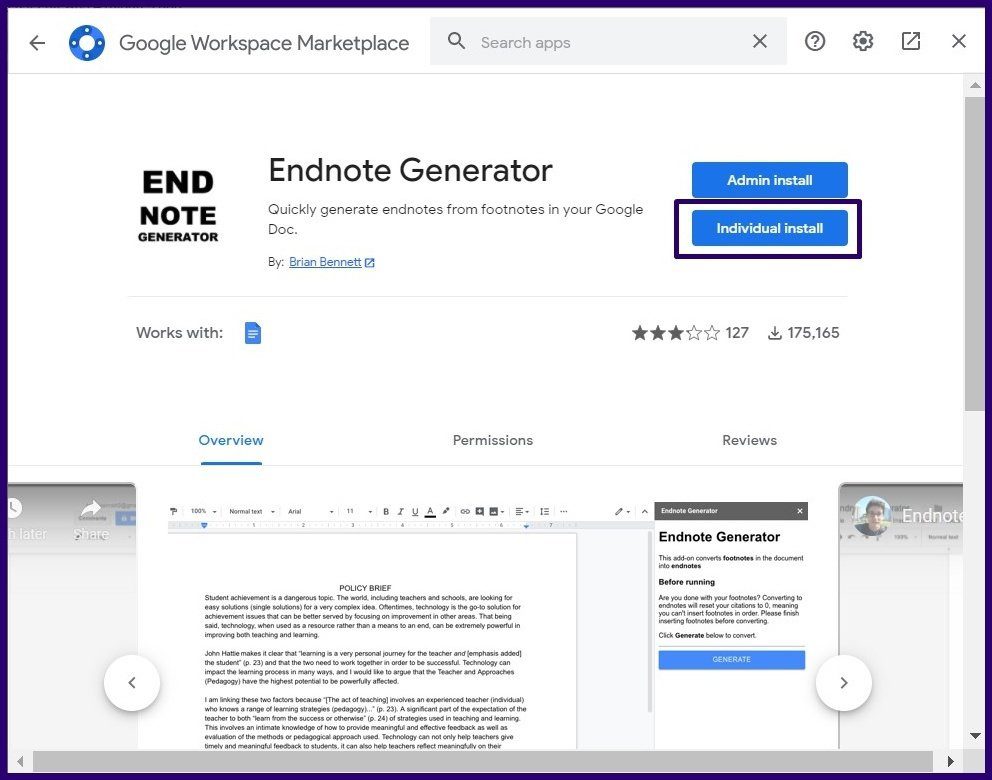Click the scroll down arrow
Viewport: 992px width, 780px height.
(975, 735)
